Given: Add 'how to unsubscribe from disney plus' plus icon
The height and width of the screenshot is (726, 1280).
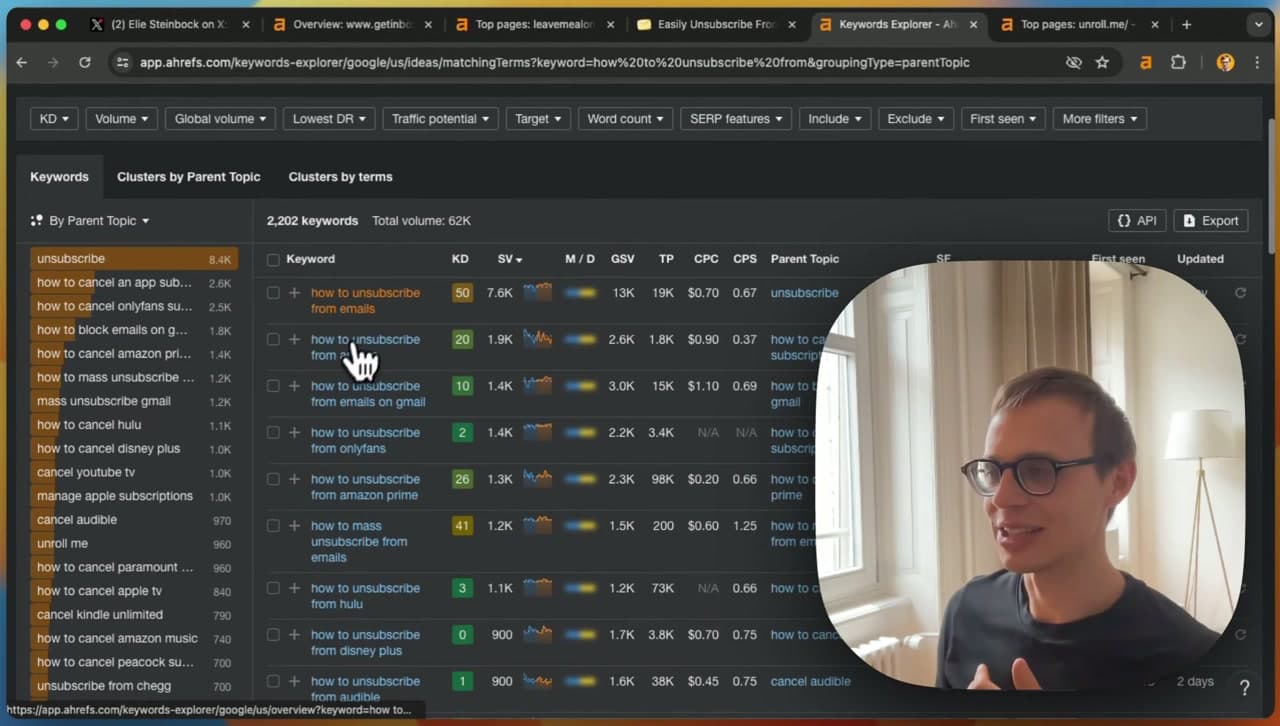Looking at the screenshot, I should pyautogui.click(x=294, y=635).
